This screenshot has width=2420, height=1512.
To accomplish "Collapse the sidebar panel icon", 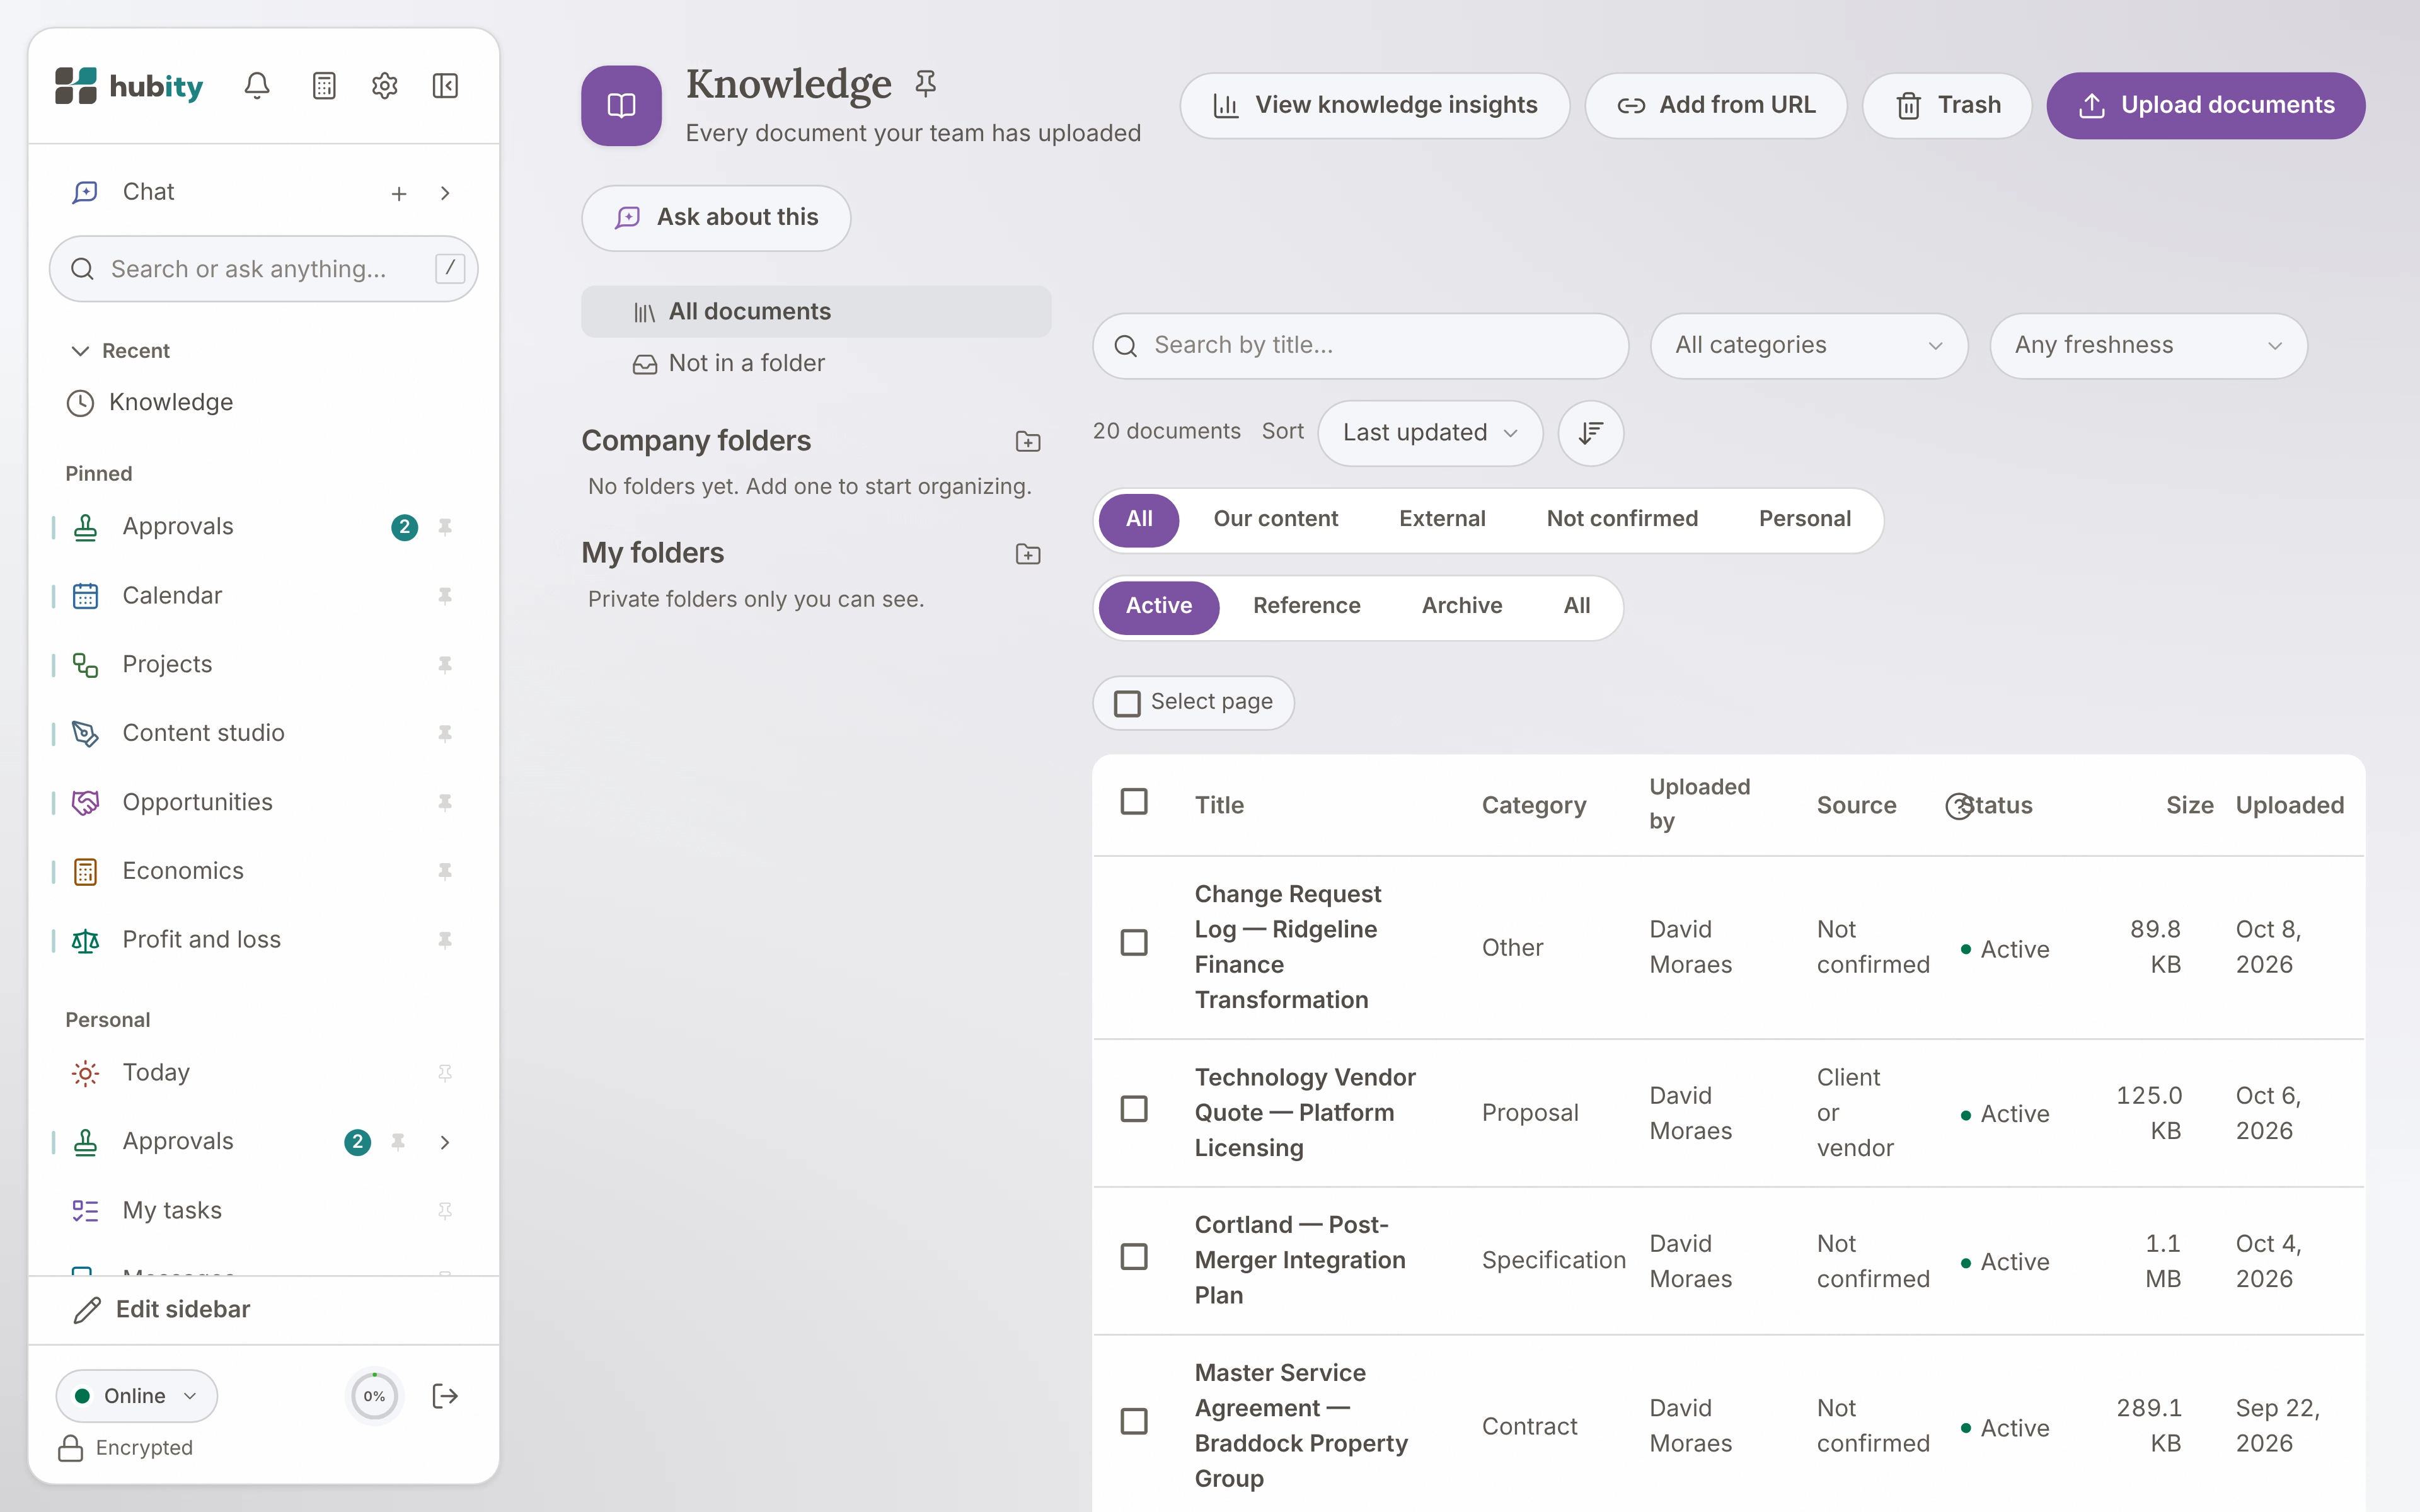I will pyautogui.click(x=445, y=86).
